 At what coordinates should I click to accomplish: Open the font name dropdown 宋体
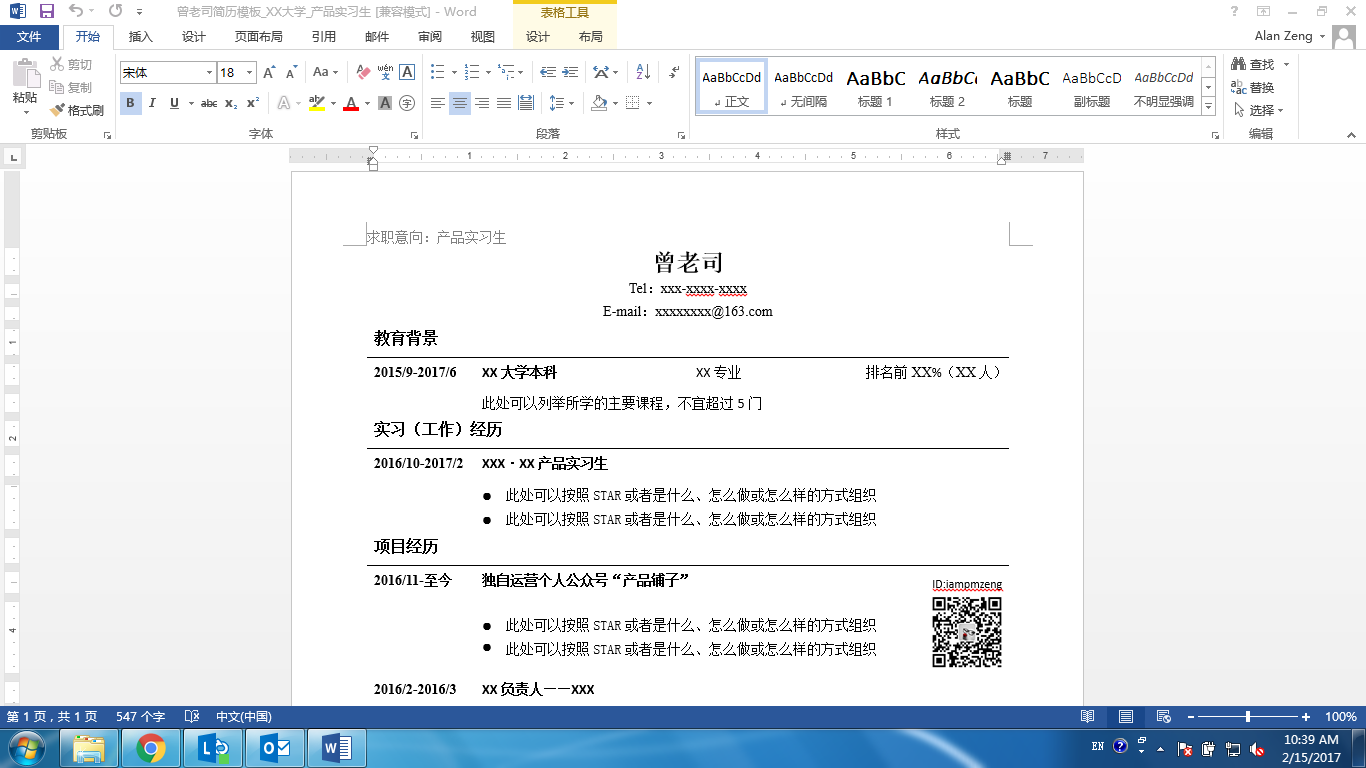tap(210, 72)
